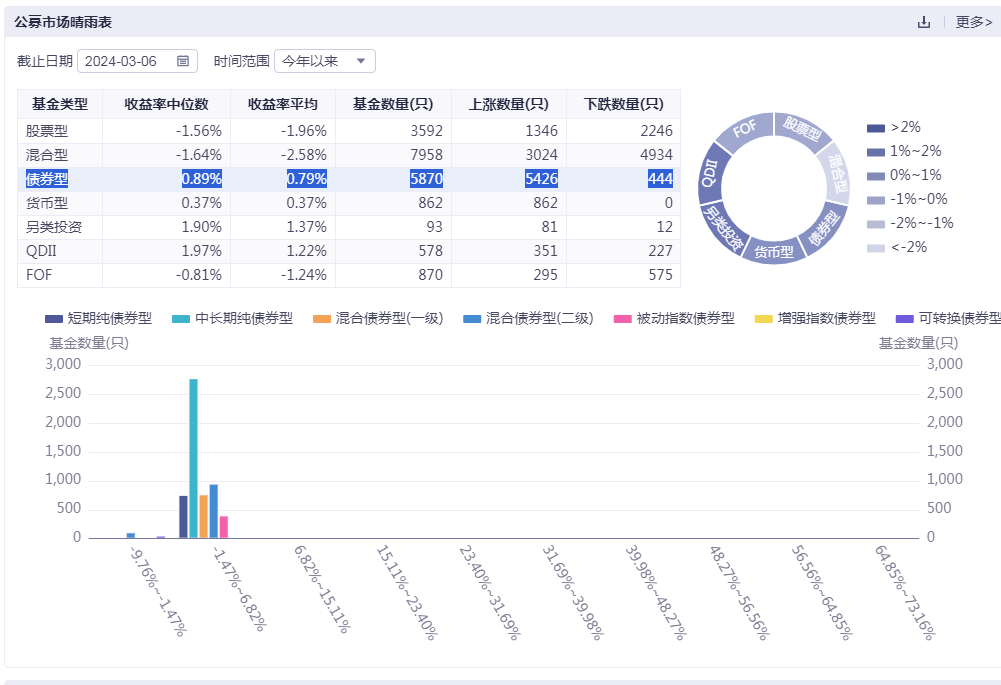Screen dimensions: 1001x685
Task: Sort by the 收益率中位数 column header
Action: [166, 104]
